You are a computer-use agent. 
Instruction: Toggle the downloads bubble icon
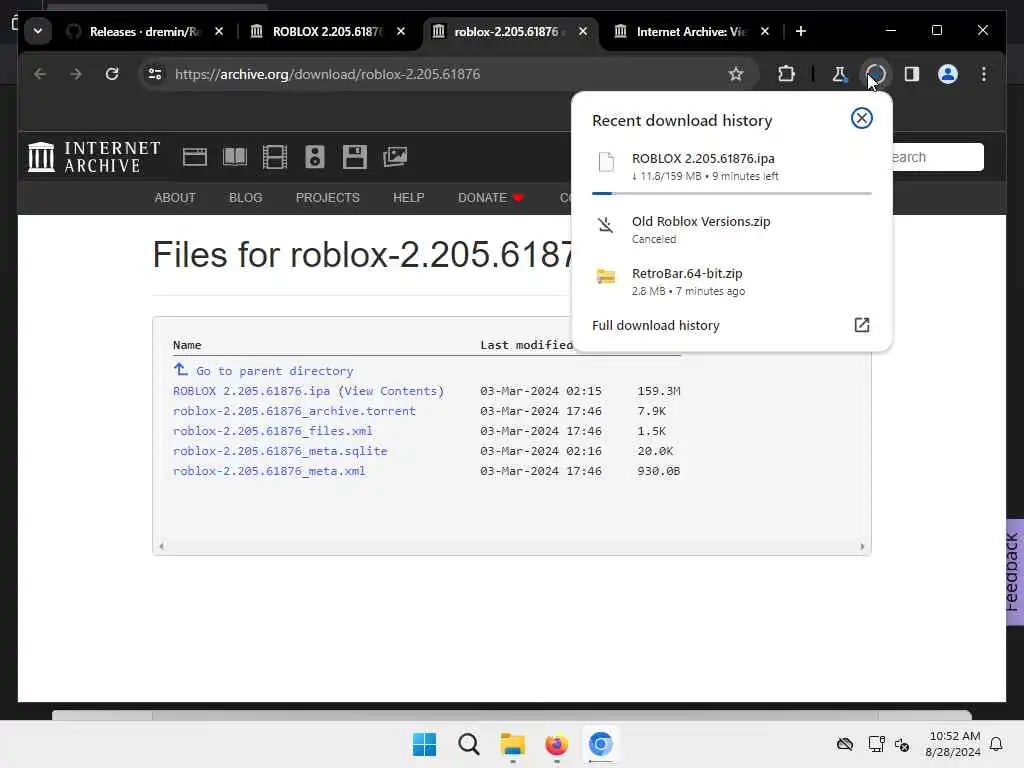tap(876, 74)
